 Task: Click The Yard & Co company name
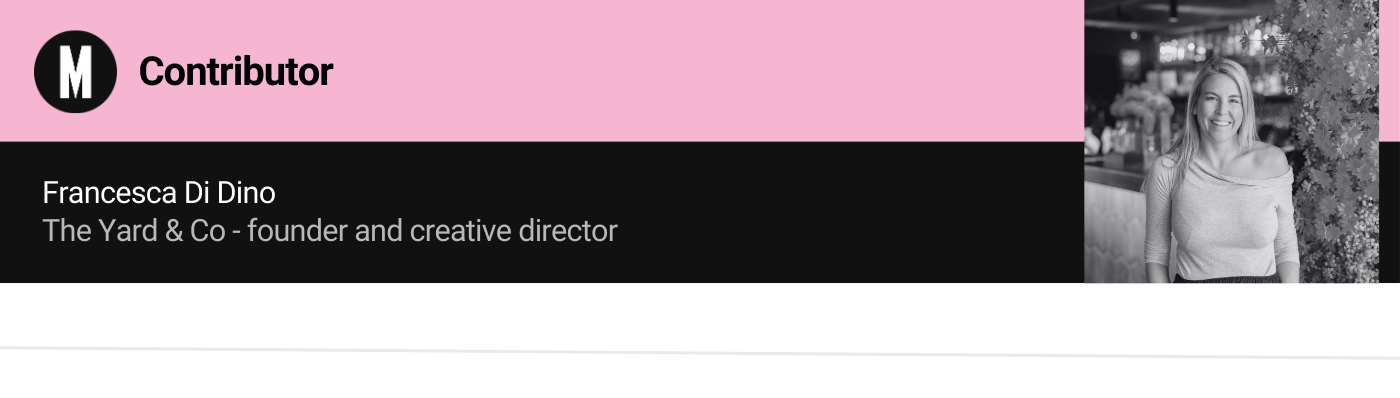pos(133,231)
